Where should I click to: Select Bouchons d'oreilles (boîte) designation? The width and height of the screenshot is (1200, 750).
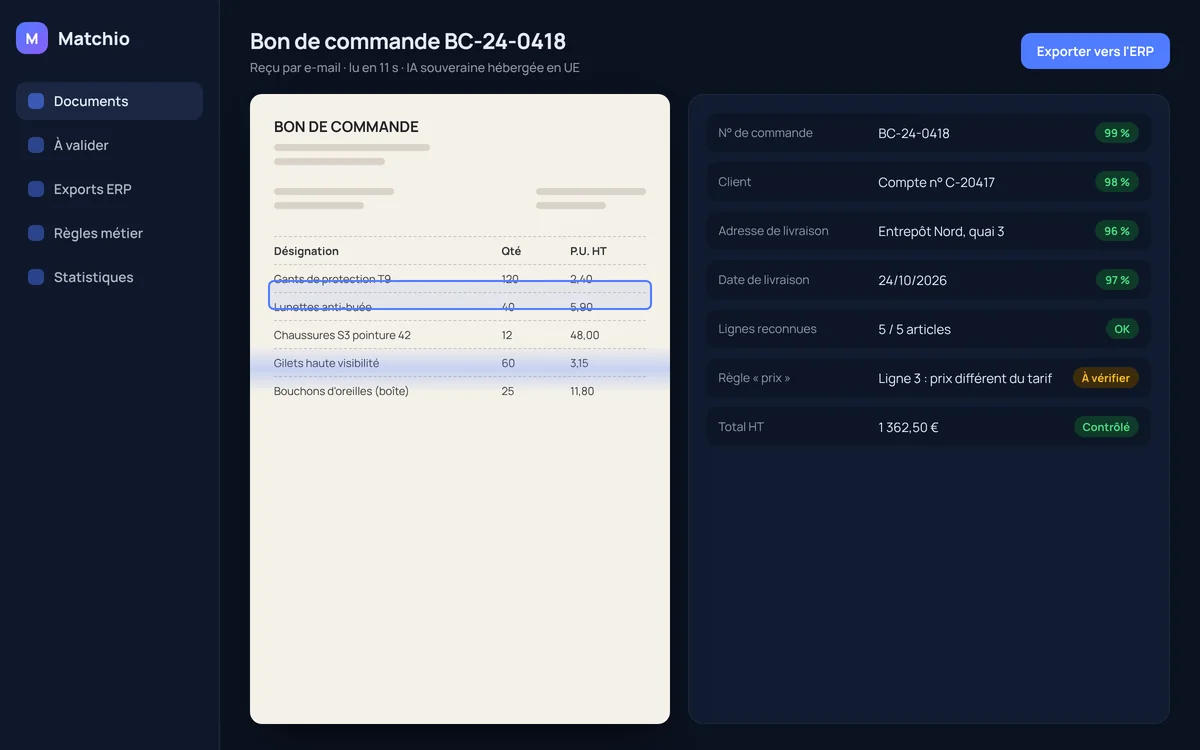(341, 391)
